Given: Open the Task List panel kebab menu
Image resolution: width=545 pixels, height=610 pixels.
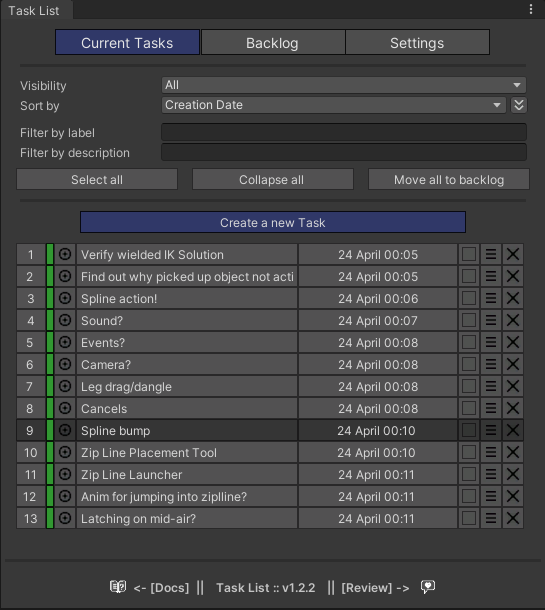Looking at the screenshot, I should [x=531, y=9].
